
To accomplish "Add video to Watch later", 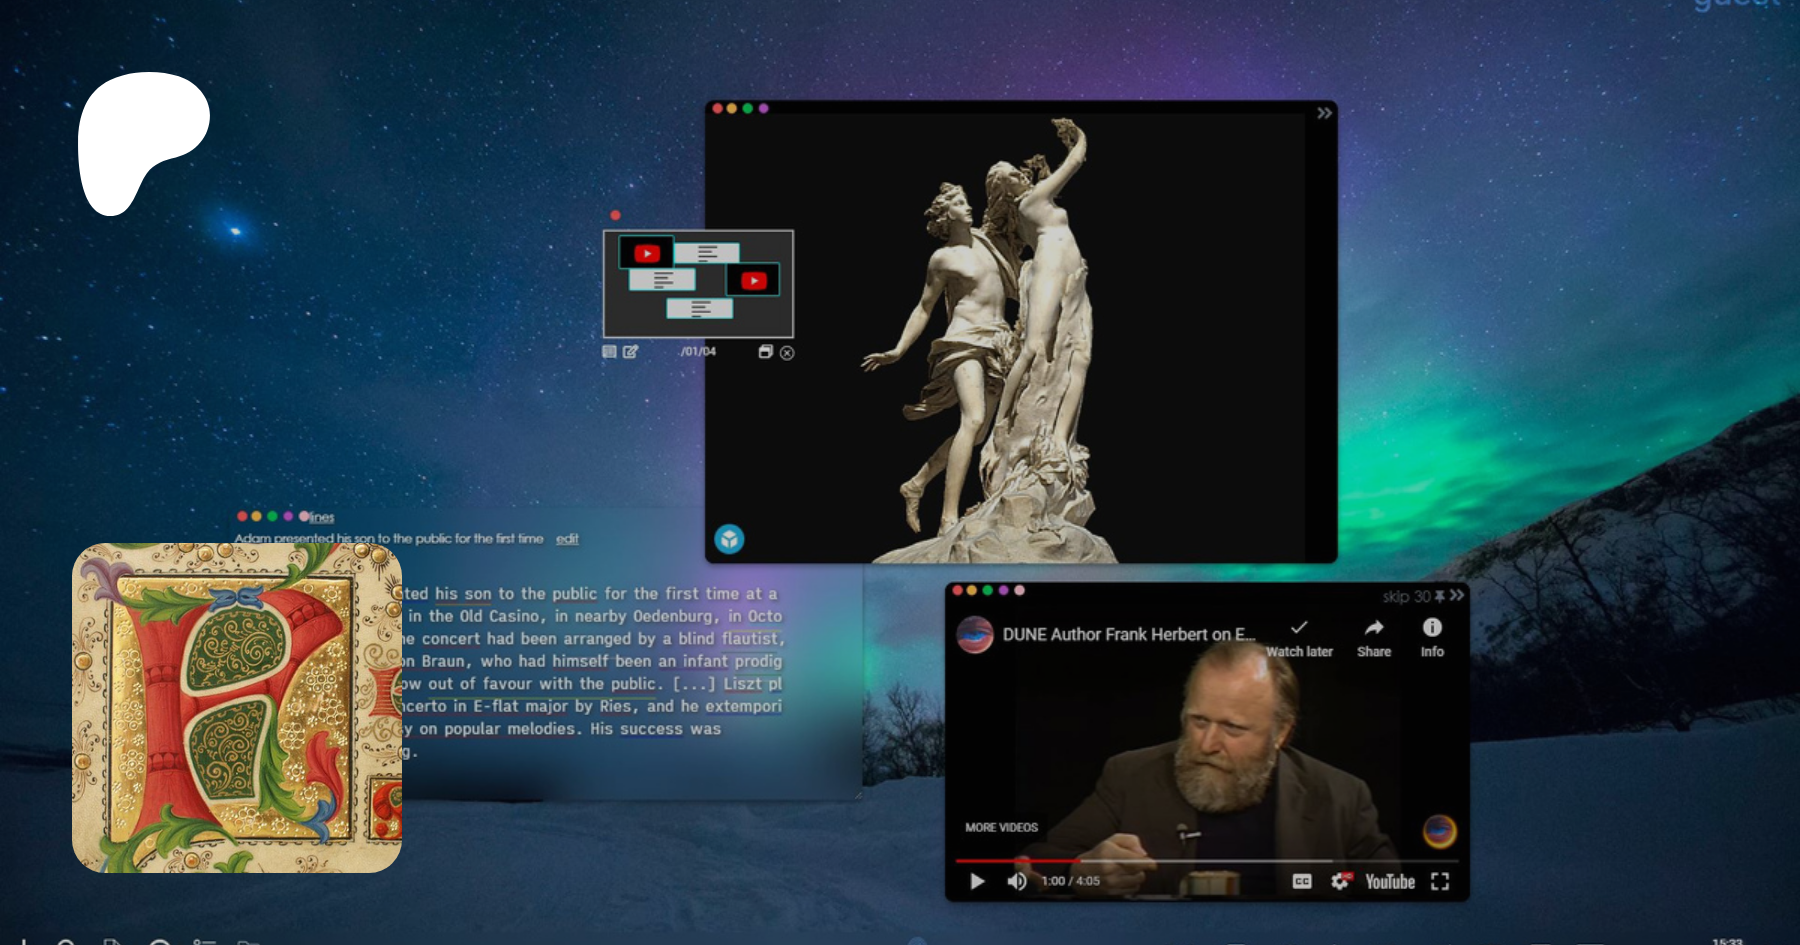I will (x=1298, y=628).
